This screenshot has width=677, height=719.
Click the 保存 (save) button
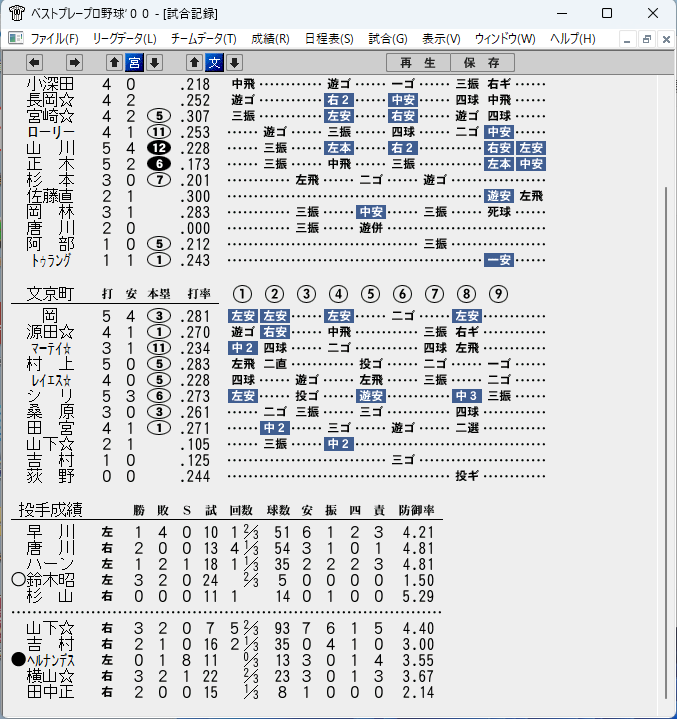coord(482,62)
